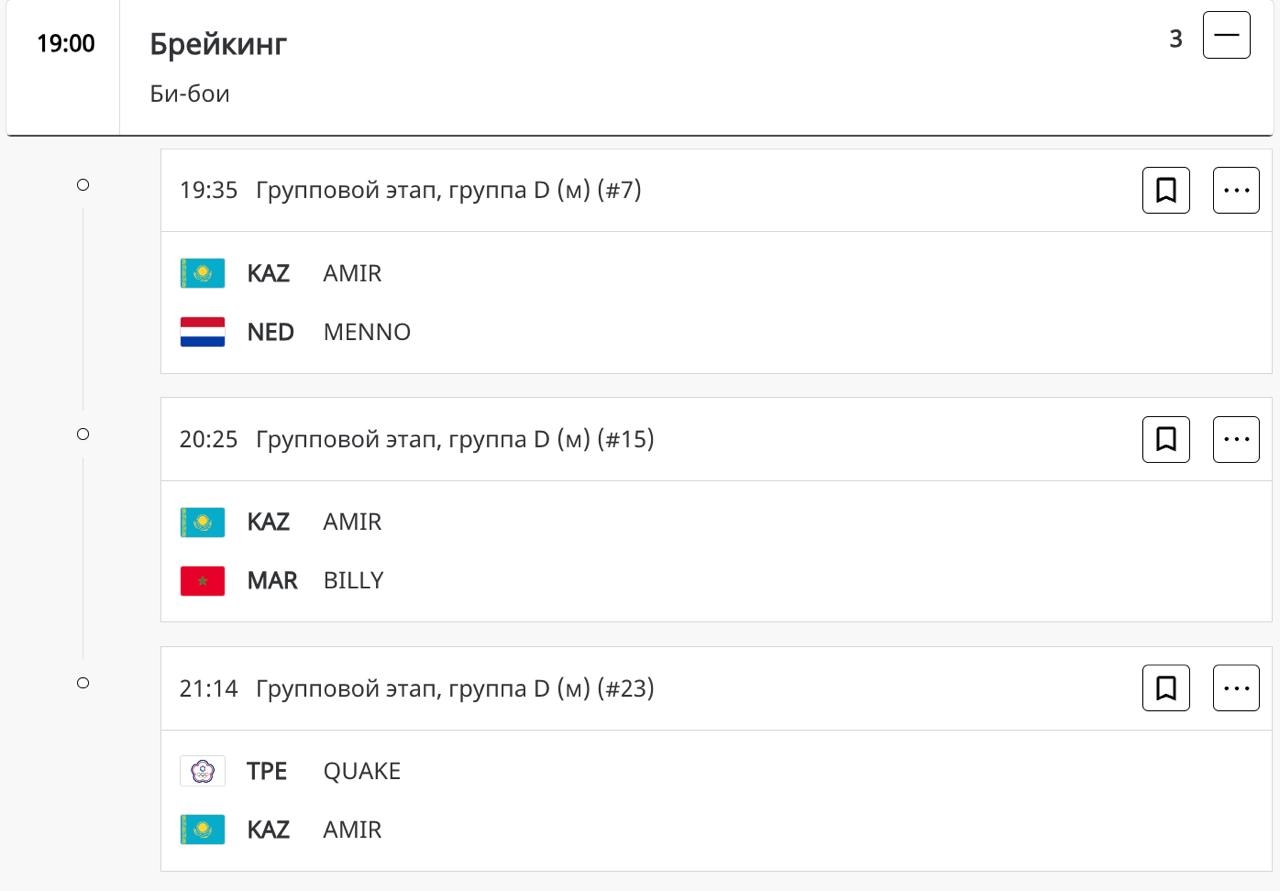Click the Chinese Taipei flag next to QUAKE
This screenshot has width=1280, height=891.
point(202,771)
